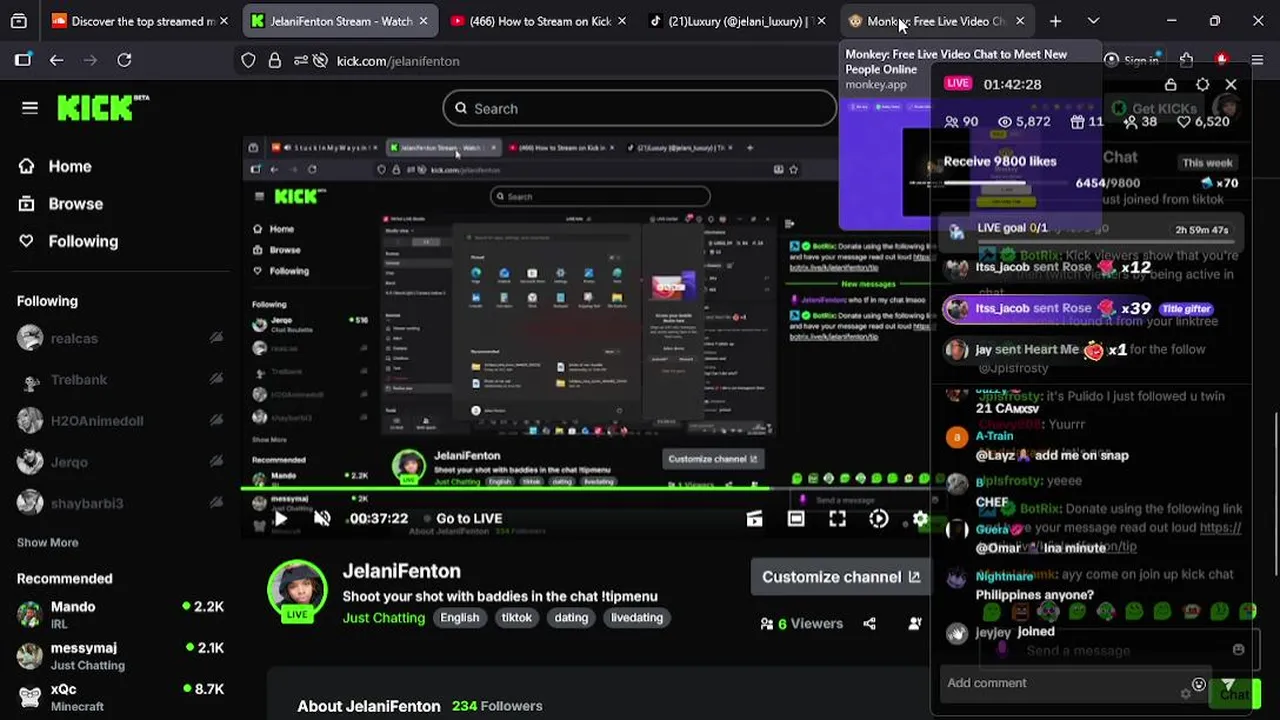Open player settings gear
The image size is (1280, 720).
pos(920,518)
